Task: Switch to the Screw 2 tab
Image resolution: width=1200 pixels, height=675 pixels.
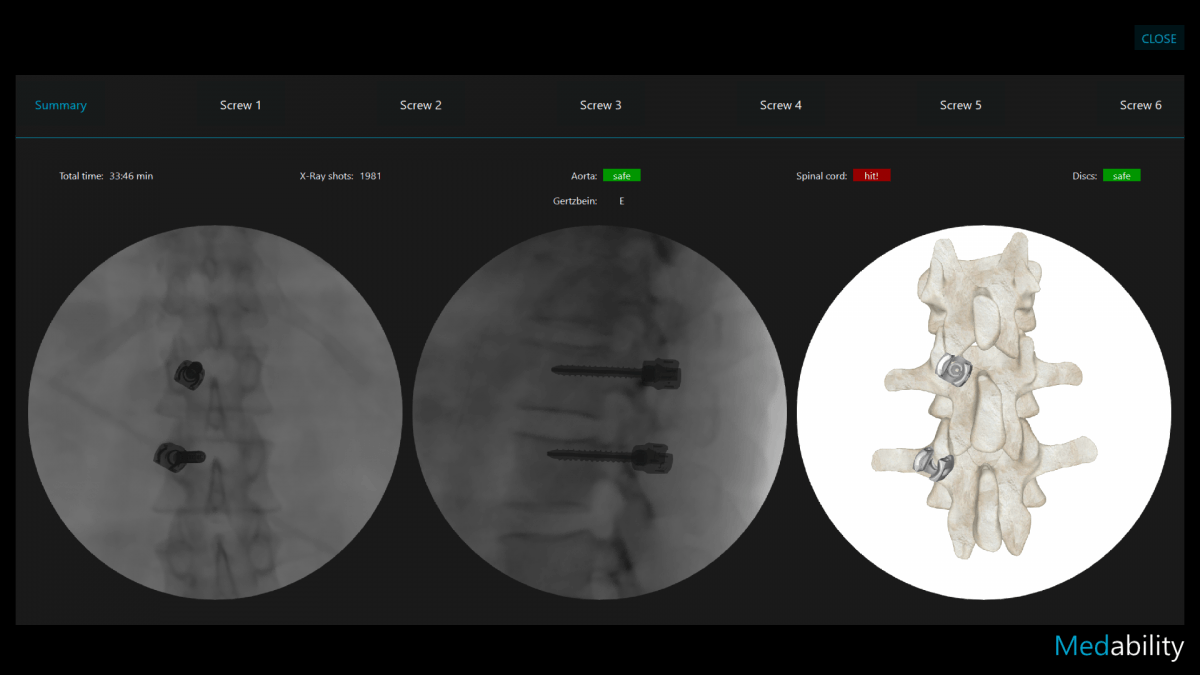Action: 421,105
